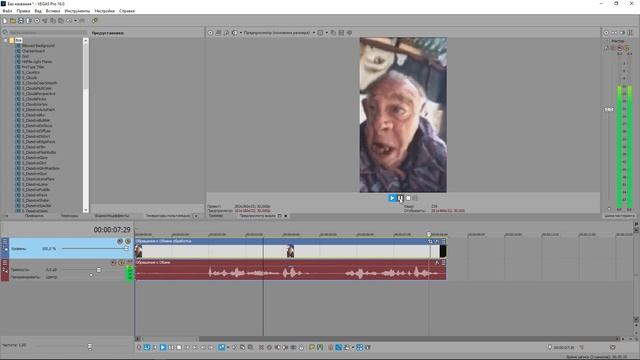Go to start of project in transport
Screen dimensions: 640x360
click(187, 347)
